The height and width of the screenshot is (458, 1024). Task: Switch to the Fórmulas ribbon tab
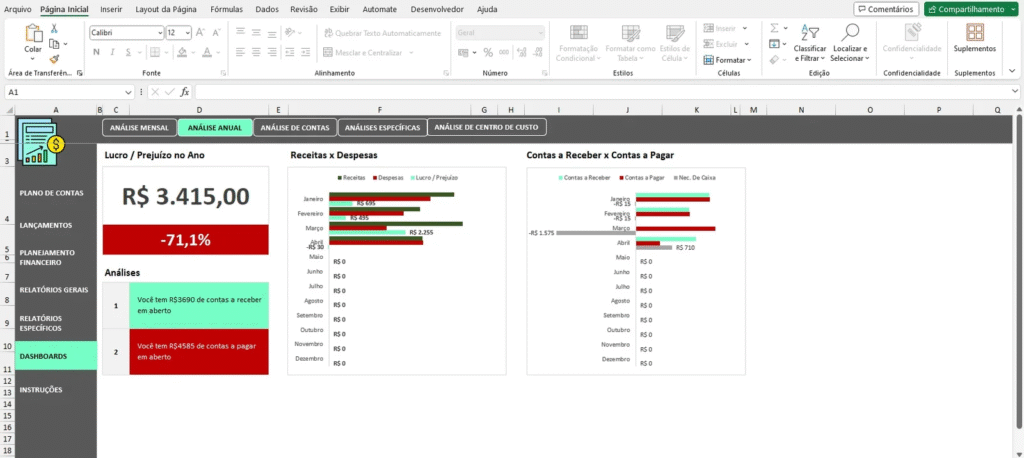[226, 9]
